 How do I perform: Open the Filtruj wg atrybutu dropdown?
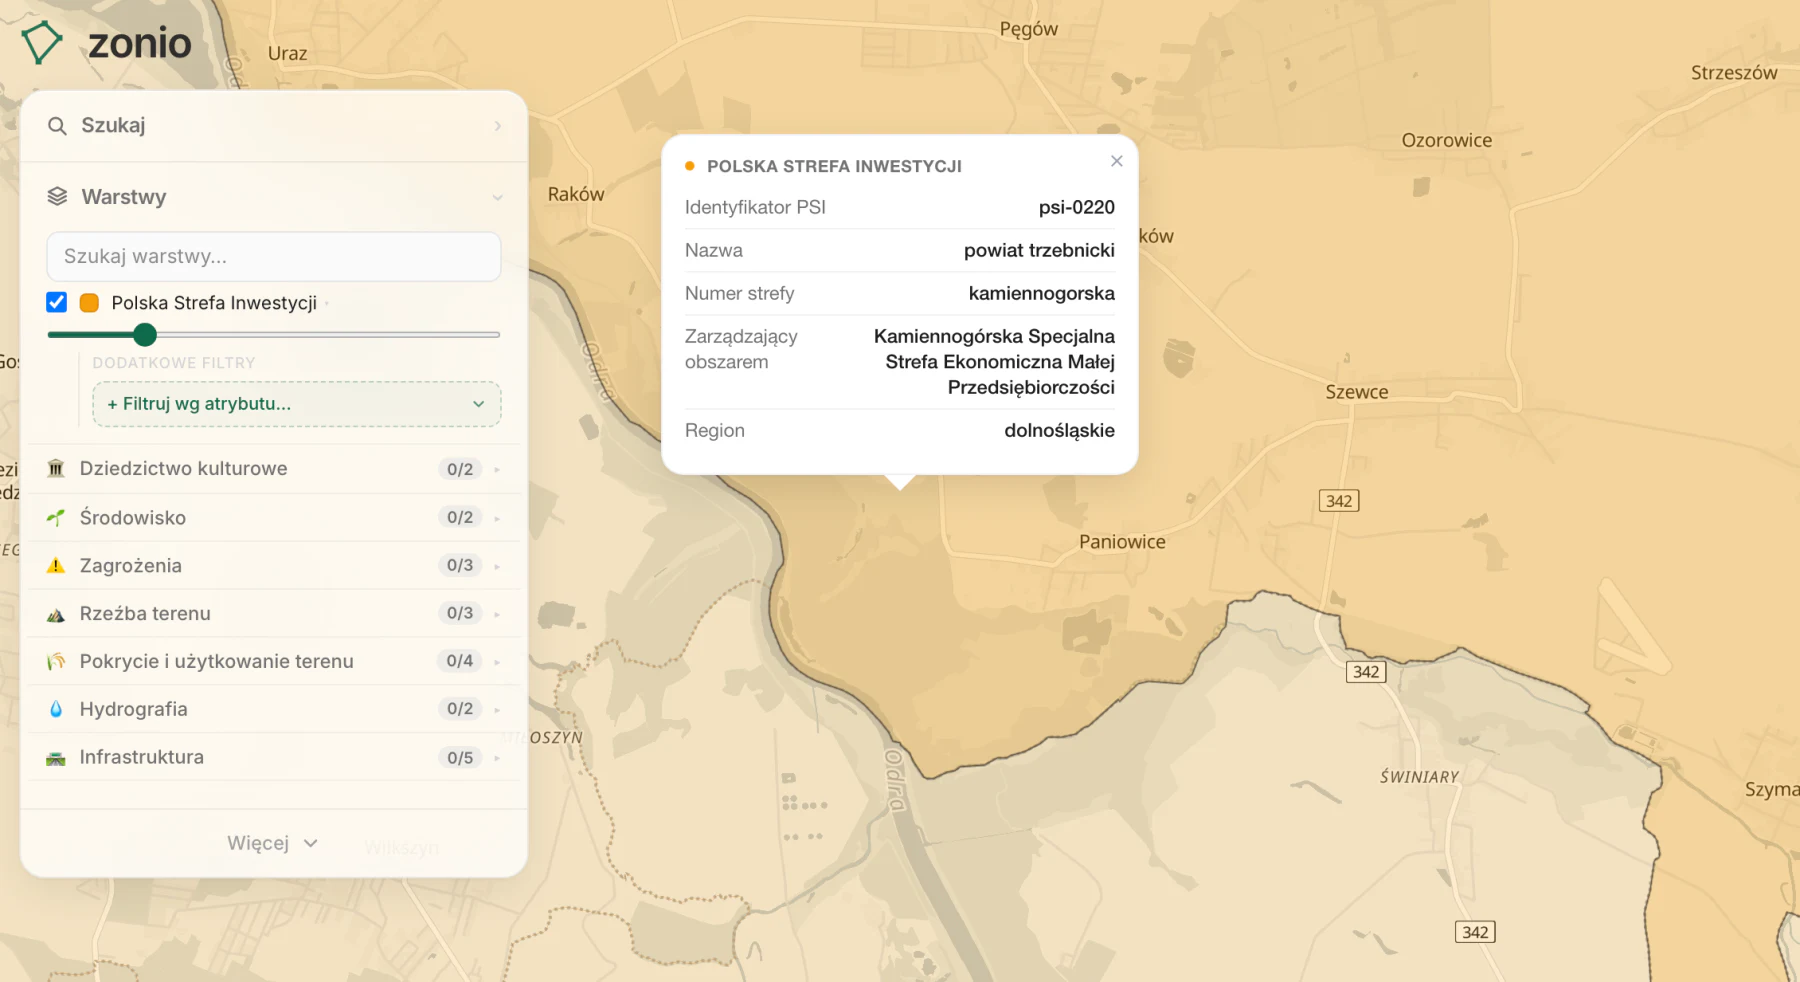coord(297,404)
